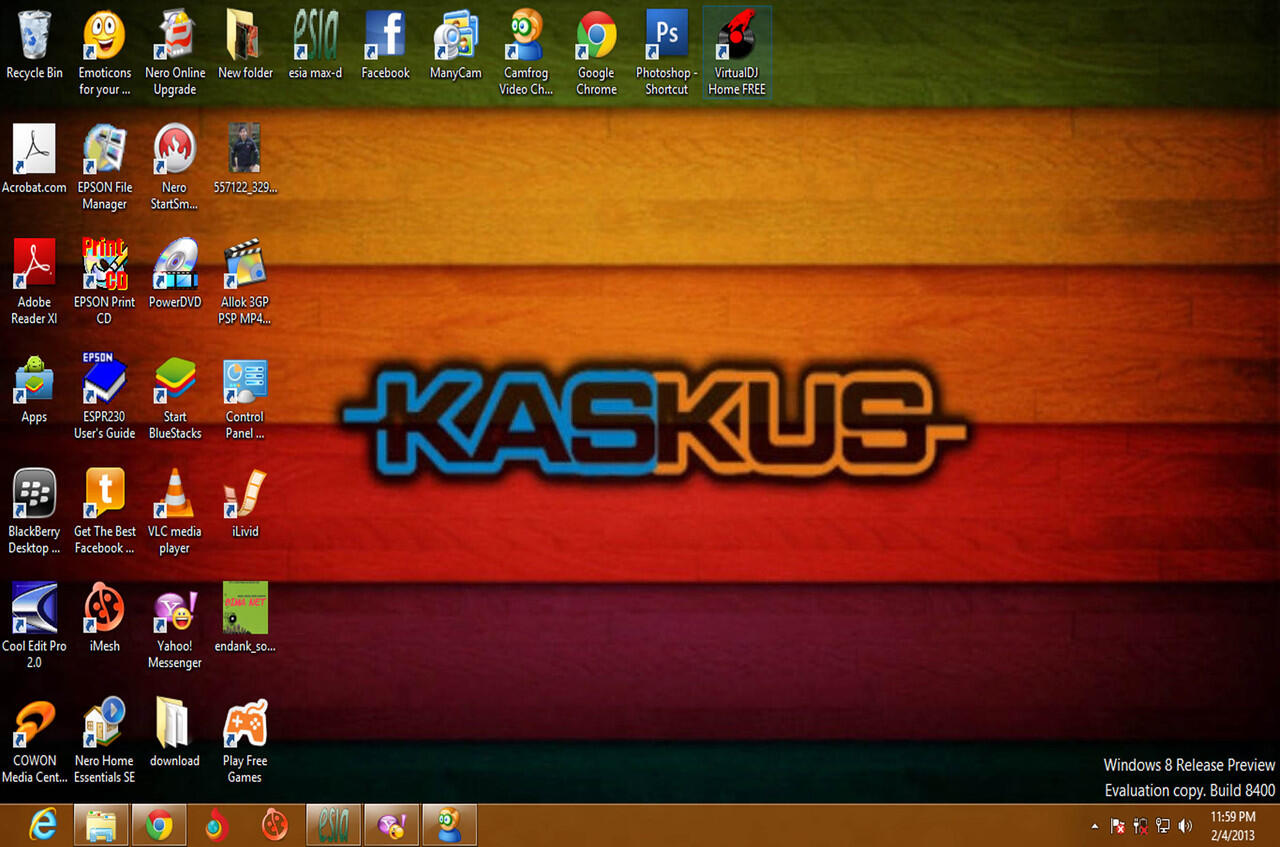This screenshot has width=1280, height=847.
Task: Launch the ManyCam desktop shortcut
Action: 456,46
